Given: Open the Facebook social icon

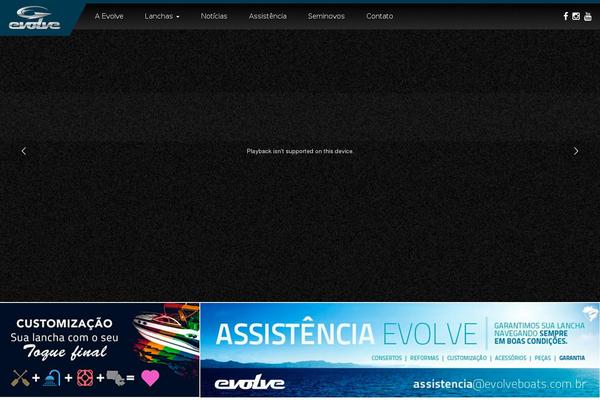Looking at the screenshot, I should [x=566, y=16].
